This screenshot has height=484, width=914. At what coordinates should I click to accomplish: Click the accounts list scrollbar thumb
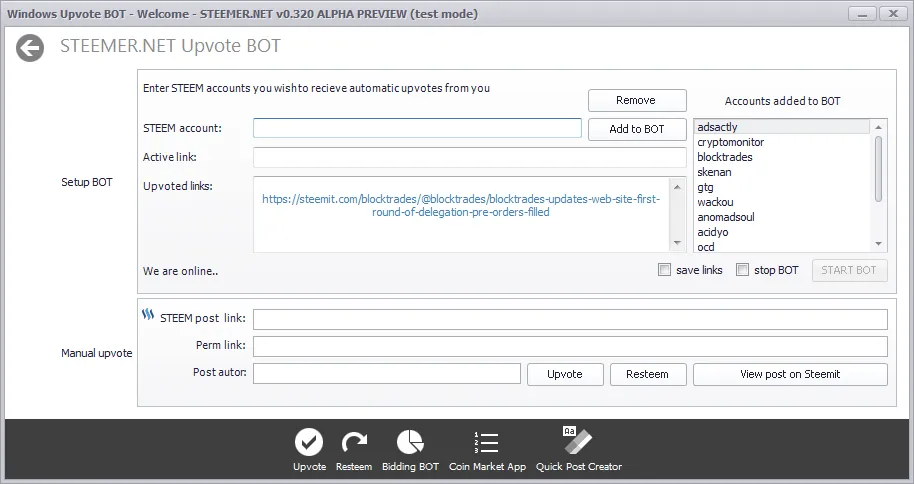click(x=878, y=169)
